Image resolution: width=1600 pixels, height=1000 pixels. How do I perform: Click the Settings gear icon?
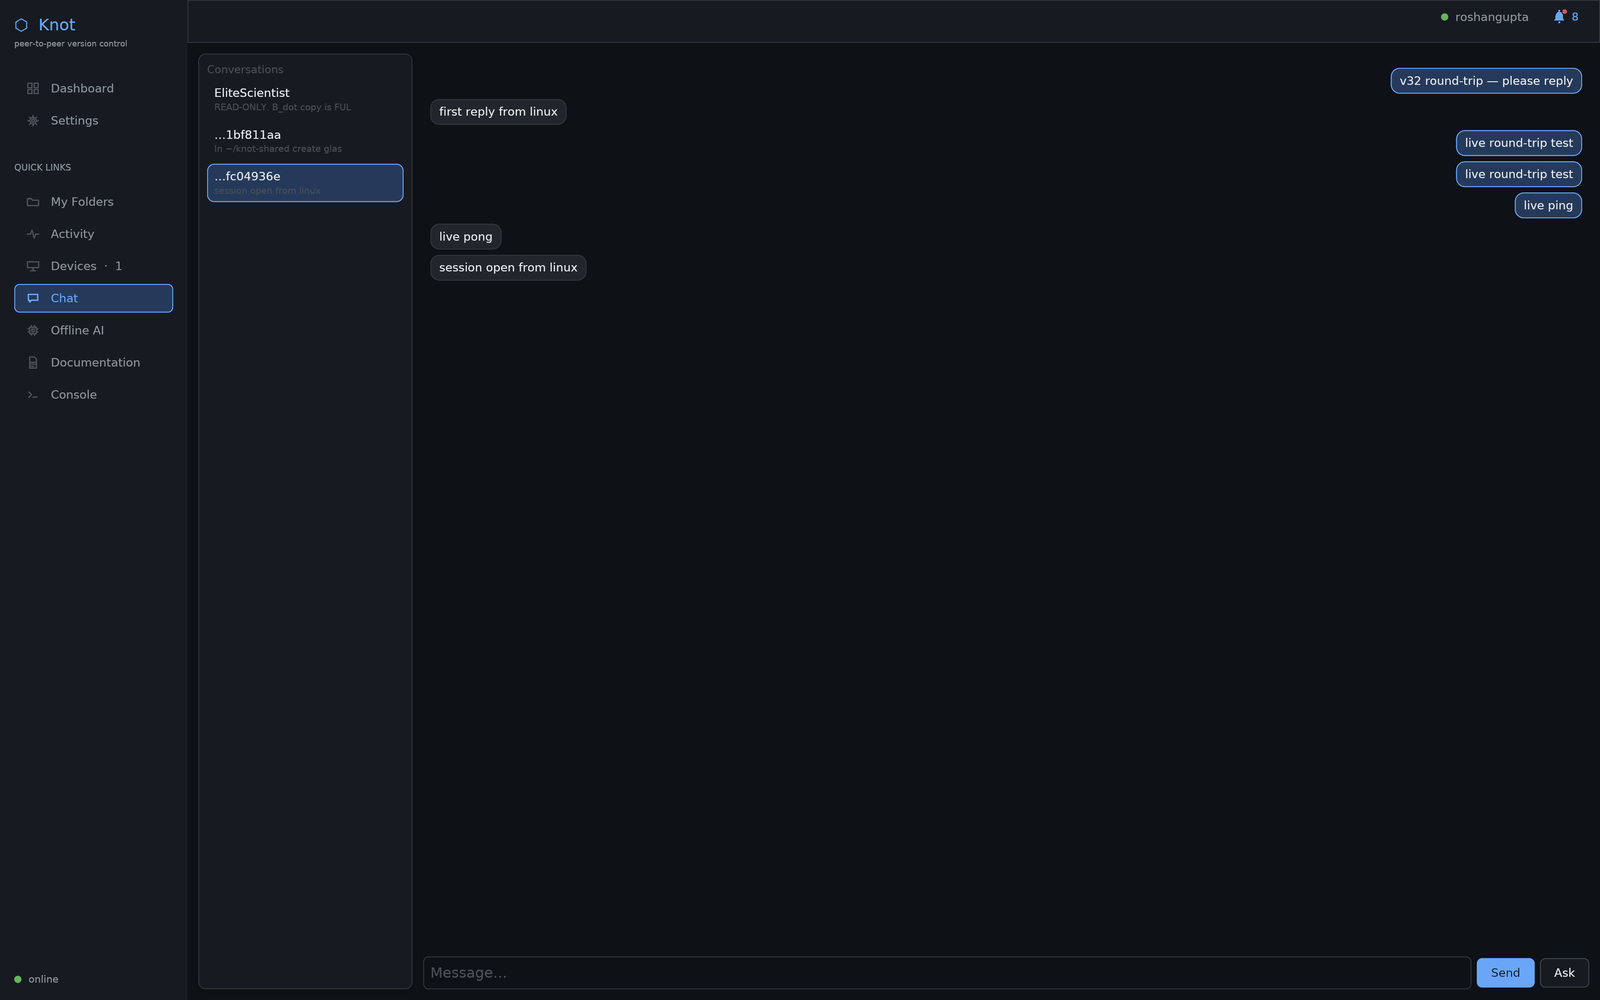click(x=33, y=121)
